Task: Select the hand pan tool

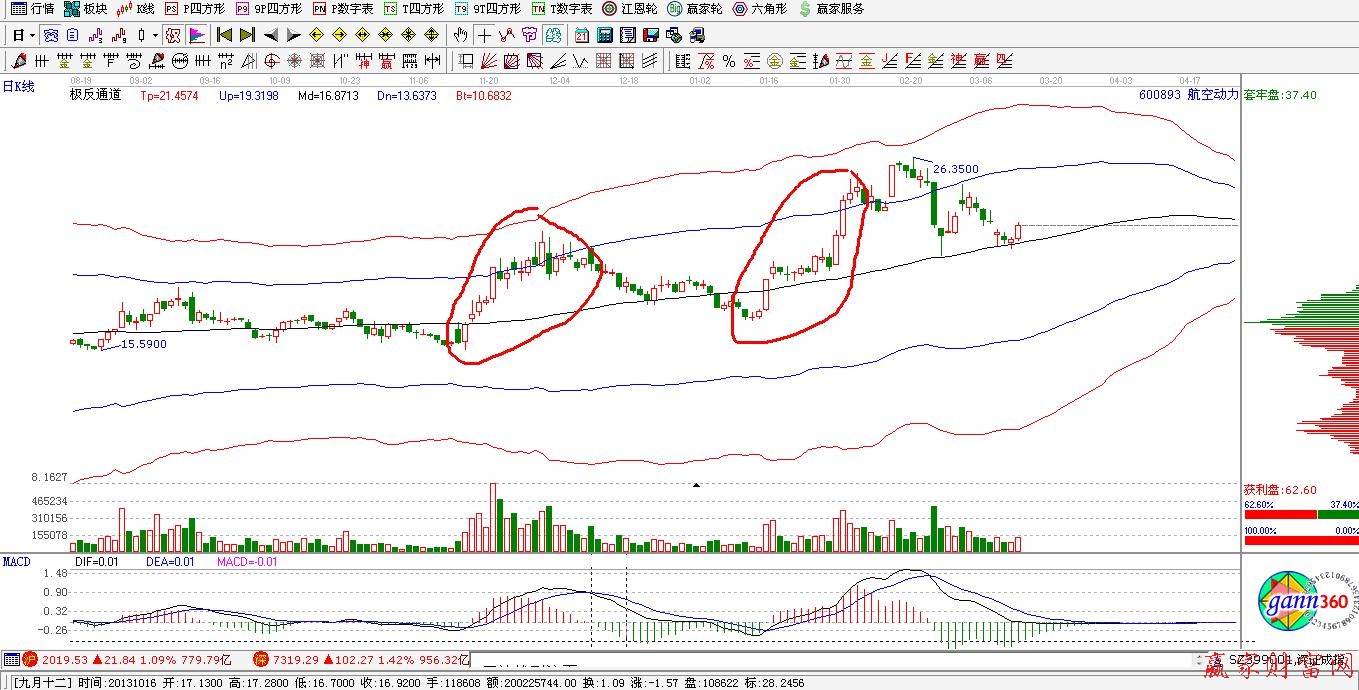Action: click(x=461, y=35)
